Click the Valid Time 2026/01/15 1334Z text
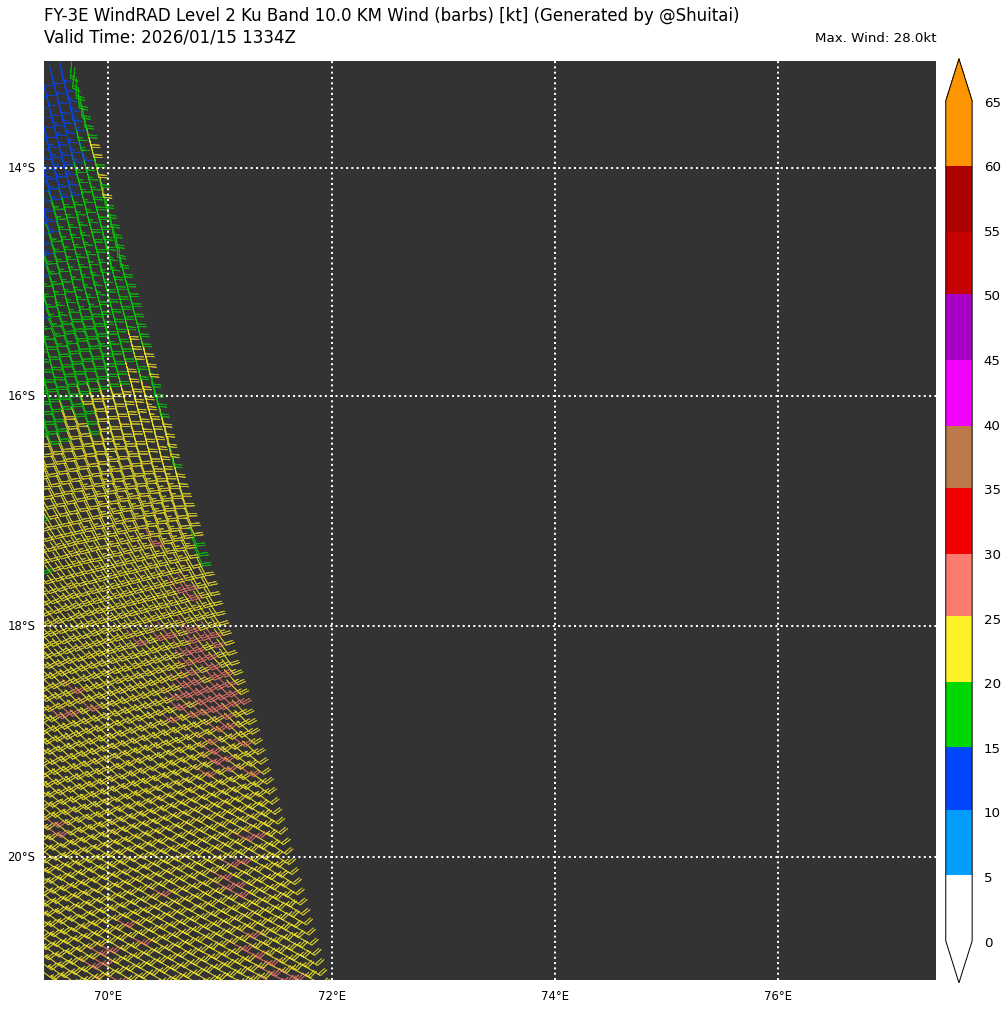The width and height of the screenshot is (1008, 1009). pos(170,38)
